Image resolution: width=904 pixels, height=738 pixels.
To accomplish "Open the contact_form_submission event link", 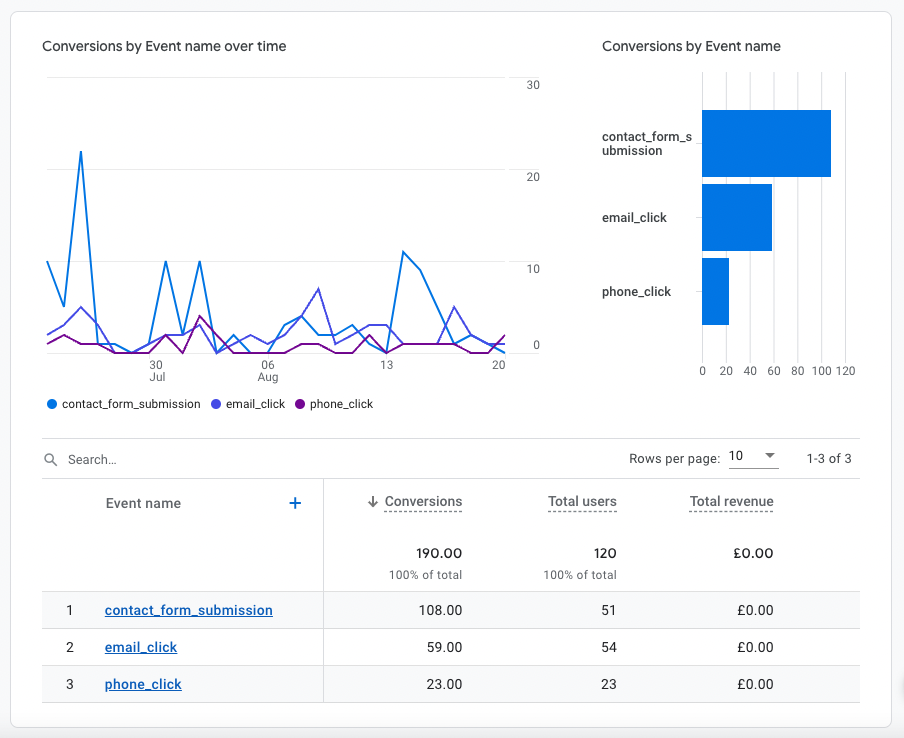I will 188,610.
